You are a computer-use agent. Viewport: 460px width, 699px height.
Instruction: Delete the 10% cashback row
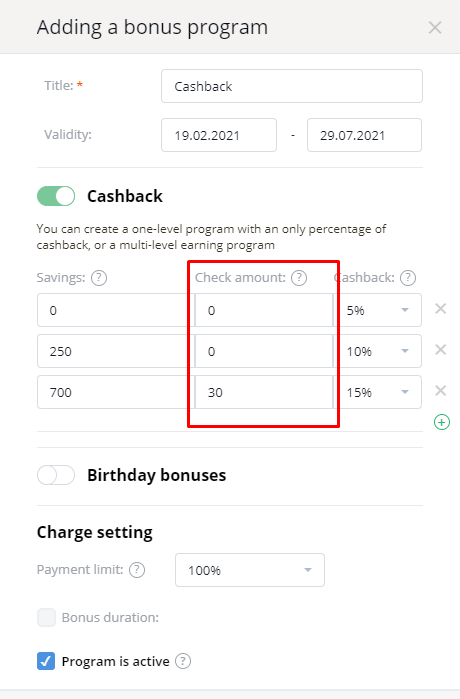point(440,350)
